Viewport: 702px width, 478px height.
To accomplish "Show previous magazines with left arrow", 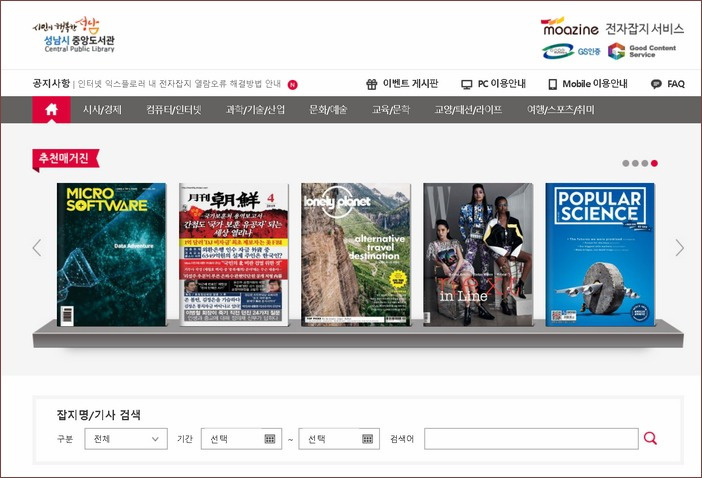I will pyautogui.click(x=37, y=248).
